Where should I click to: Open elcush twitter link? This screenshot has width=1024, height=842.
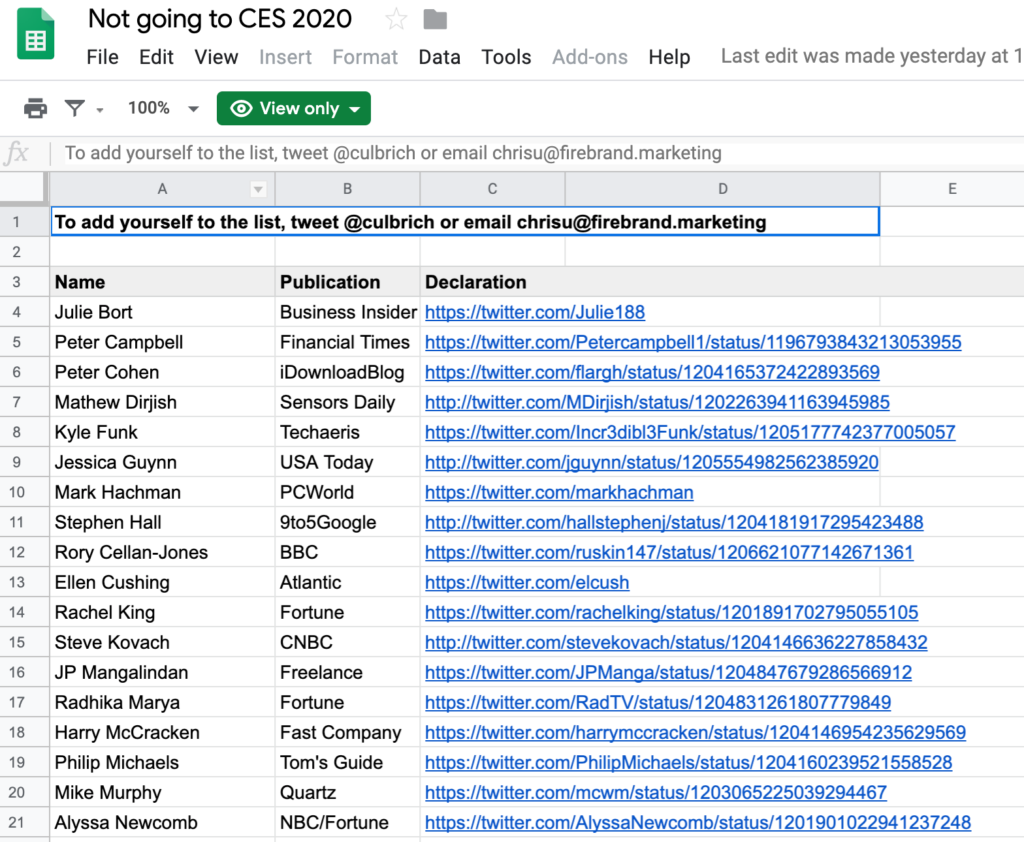coord(527,583)
